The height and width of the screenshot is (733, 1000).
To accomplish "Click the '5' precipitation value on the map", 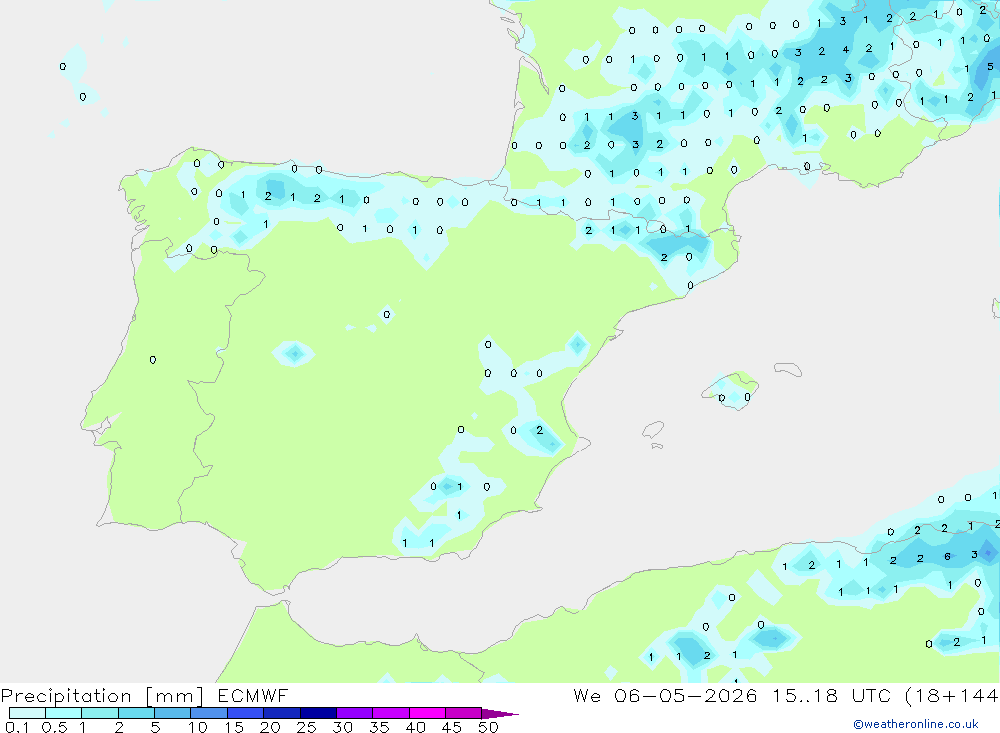I will coord(990,66).
